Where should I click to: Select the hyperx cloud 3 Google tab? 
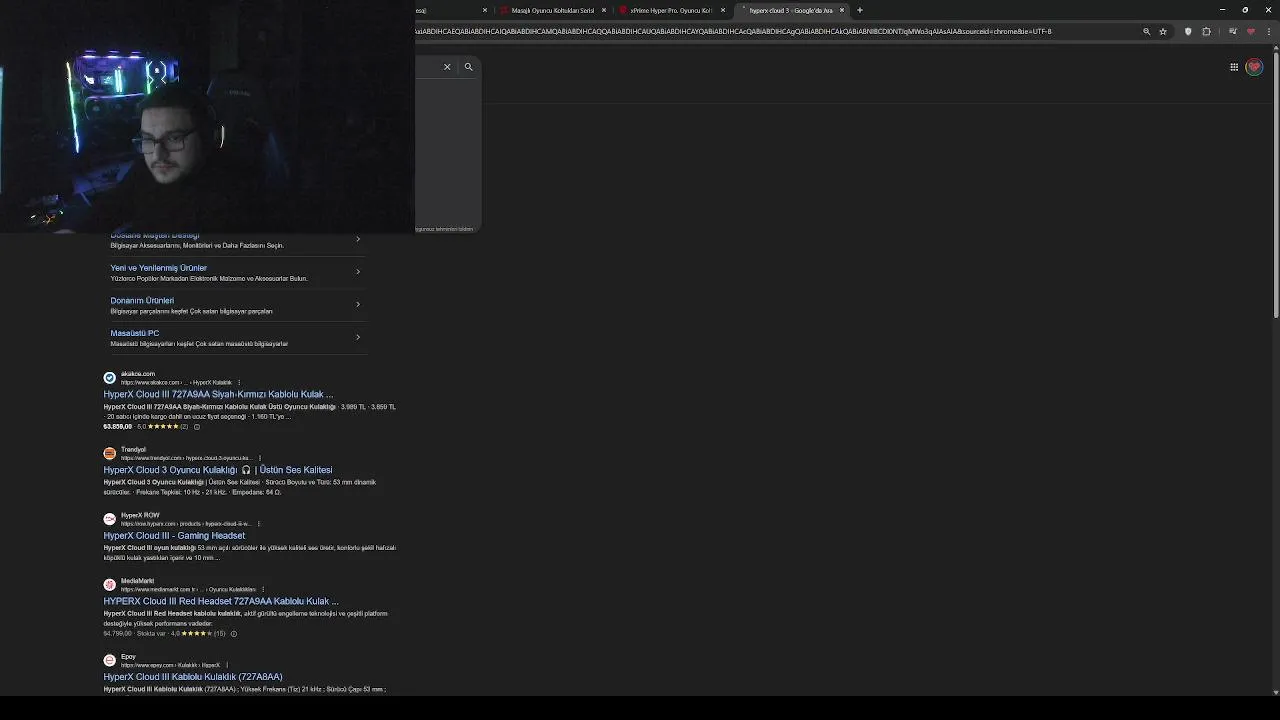click(790, 10)
